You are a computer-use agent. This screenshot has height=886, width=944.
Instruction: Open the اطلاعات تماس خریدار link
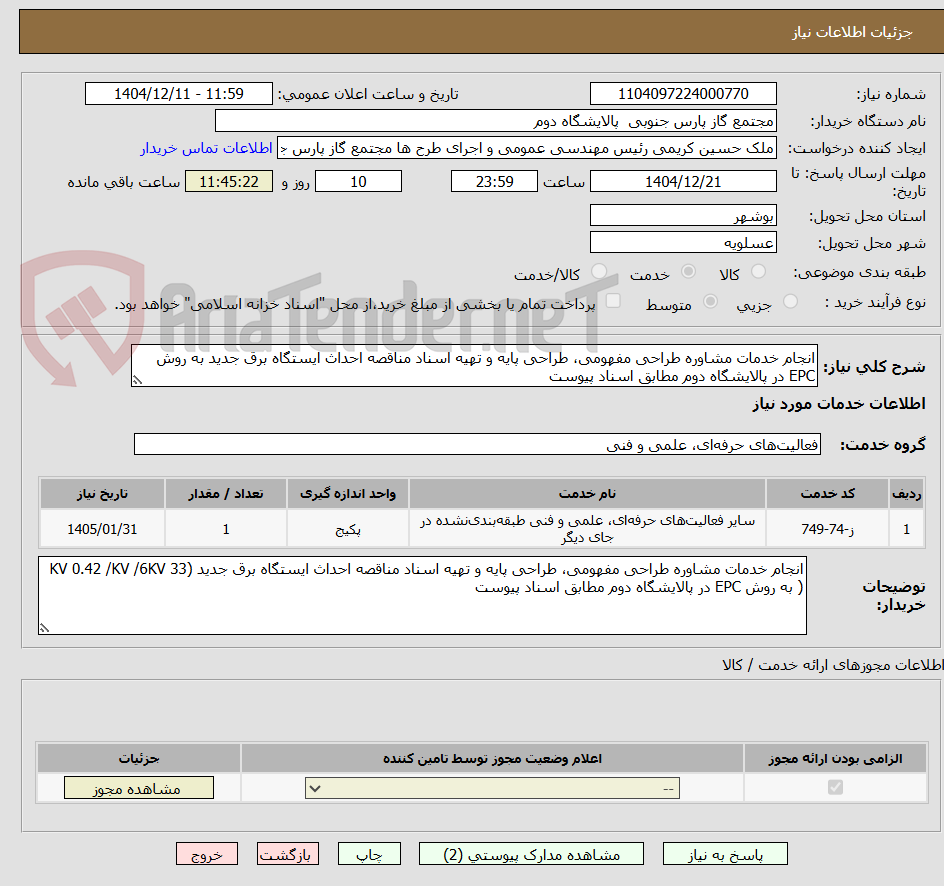pos(206,148)
